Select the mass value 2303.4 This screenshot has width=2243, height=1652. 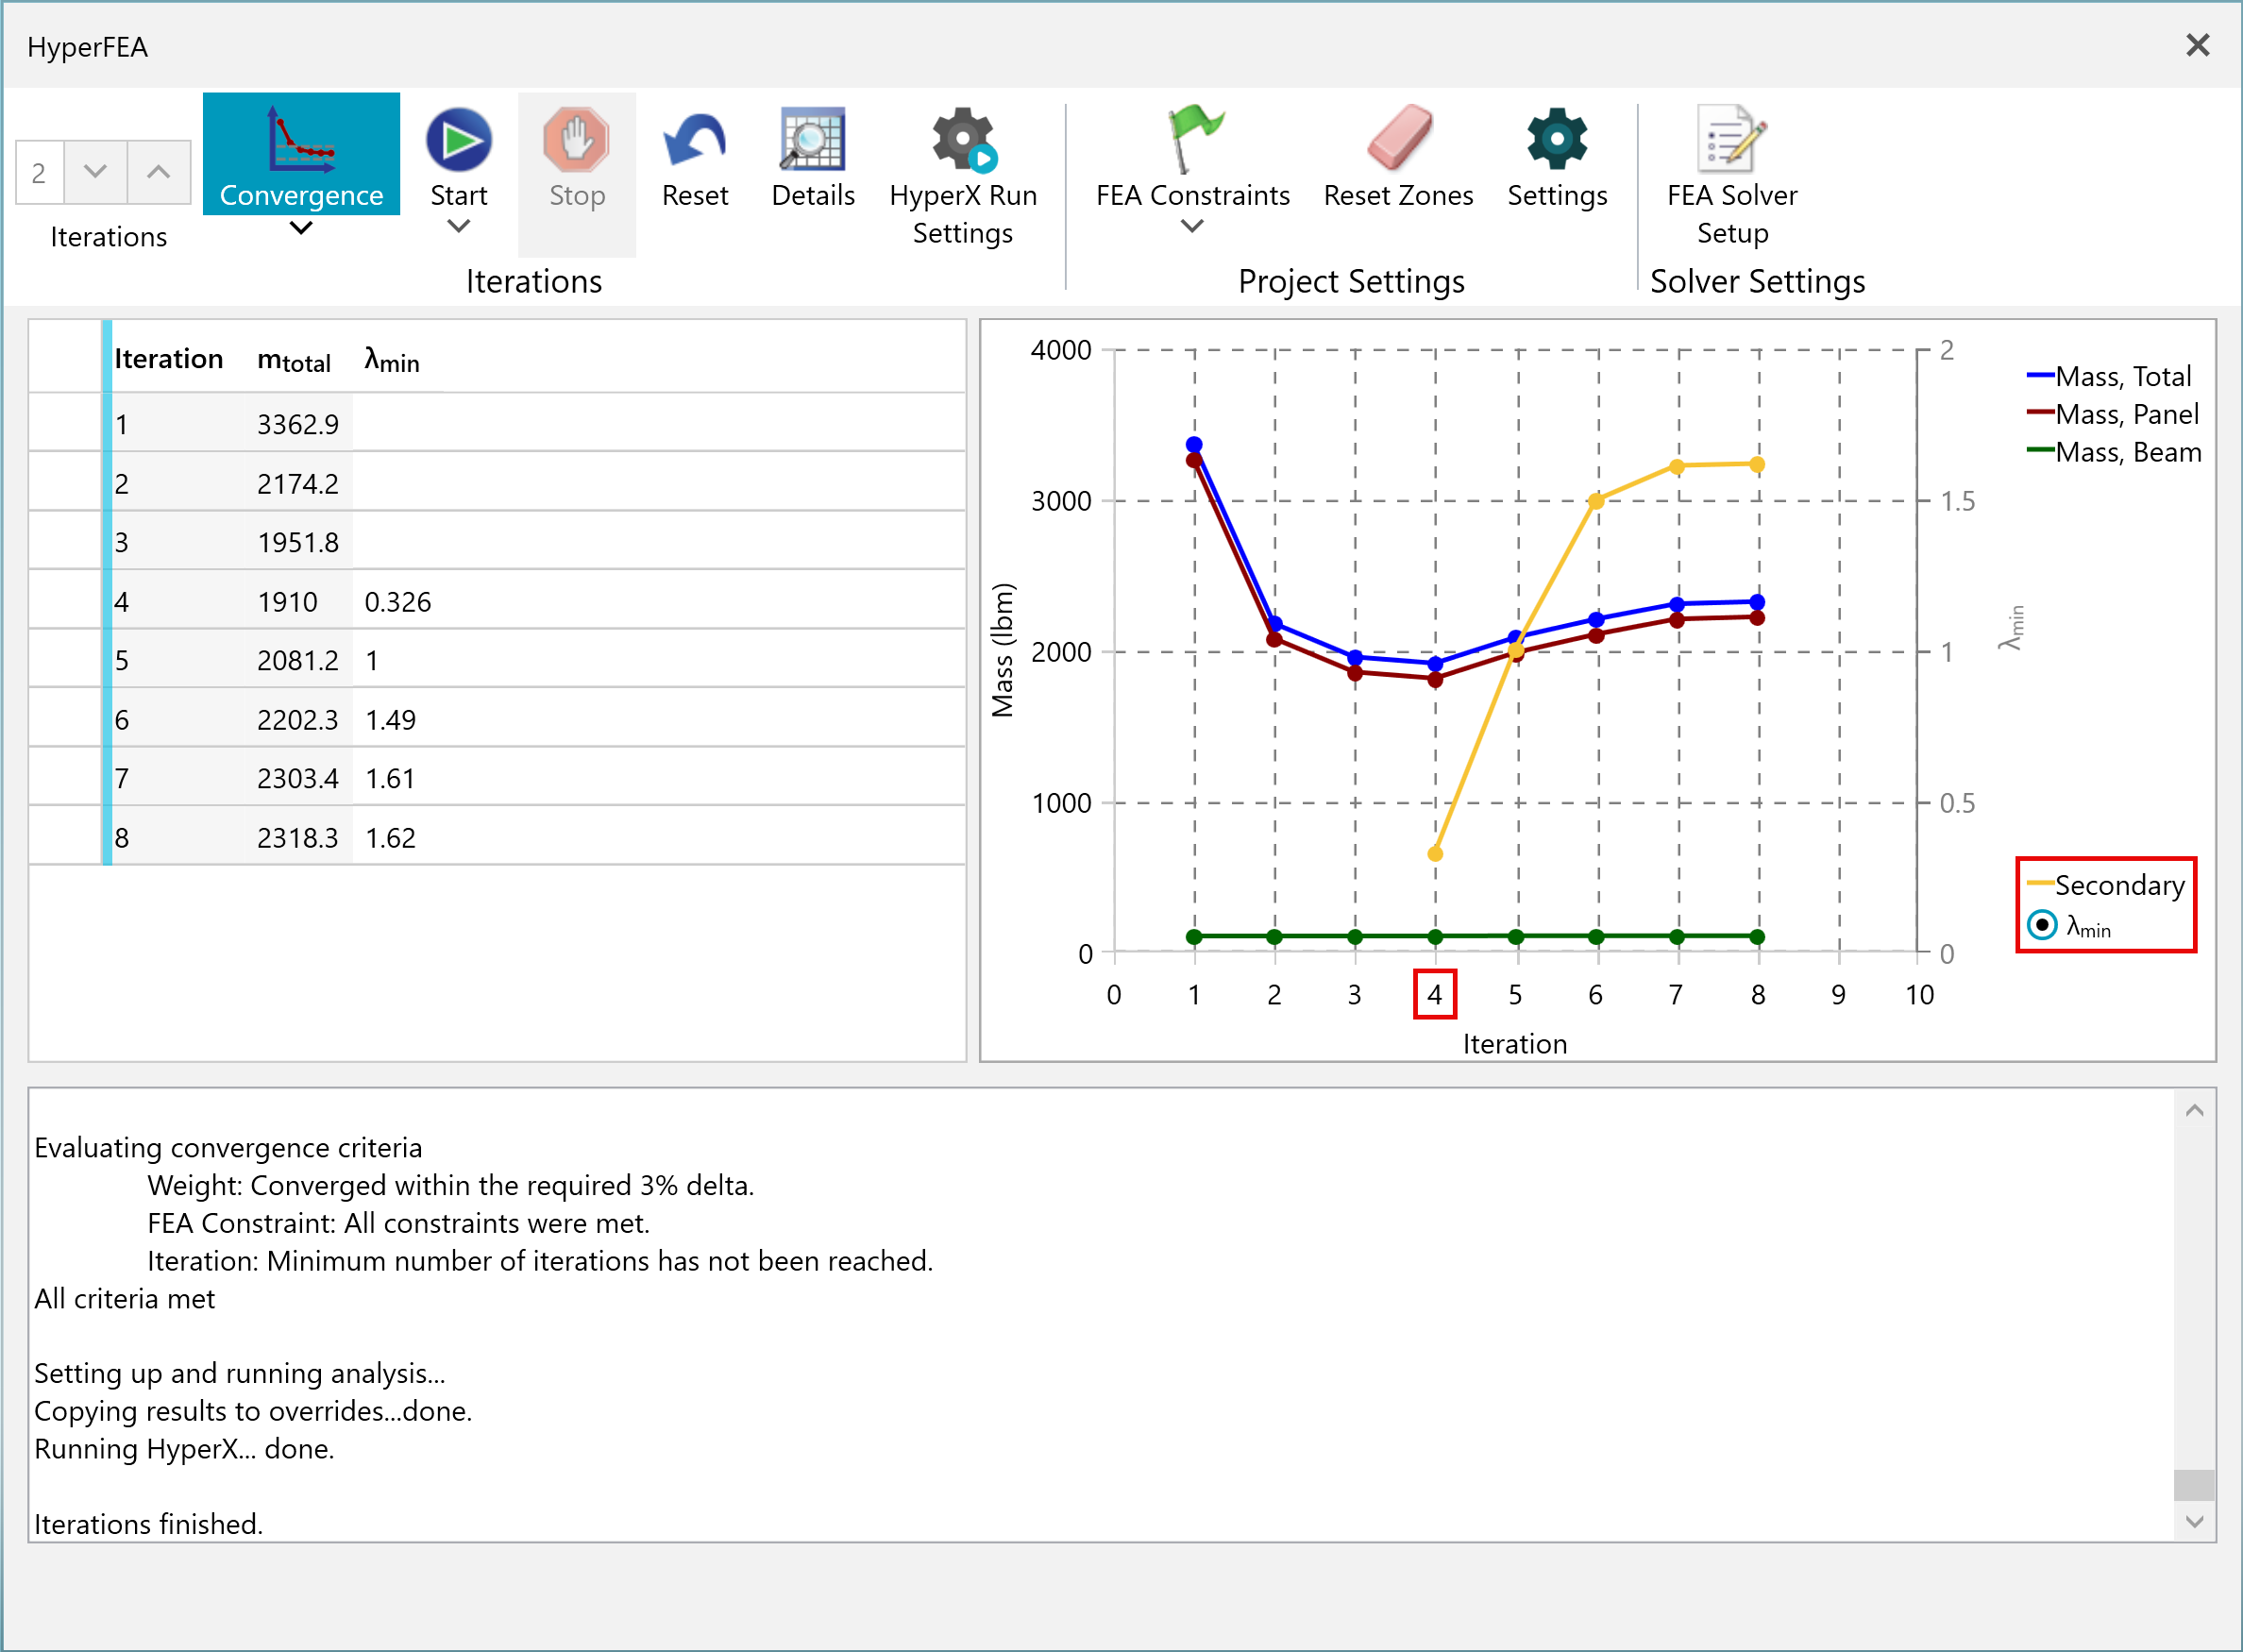(298, 778)
